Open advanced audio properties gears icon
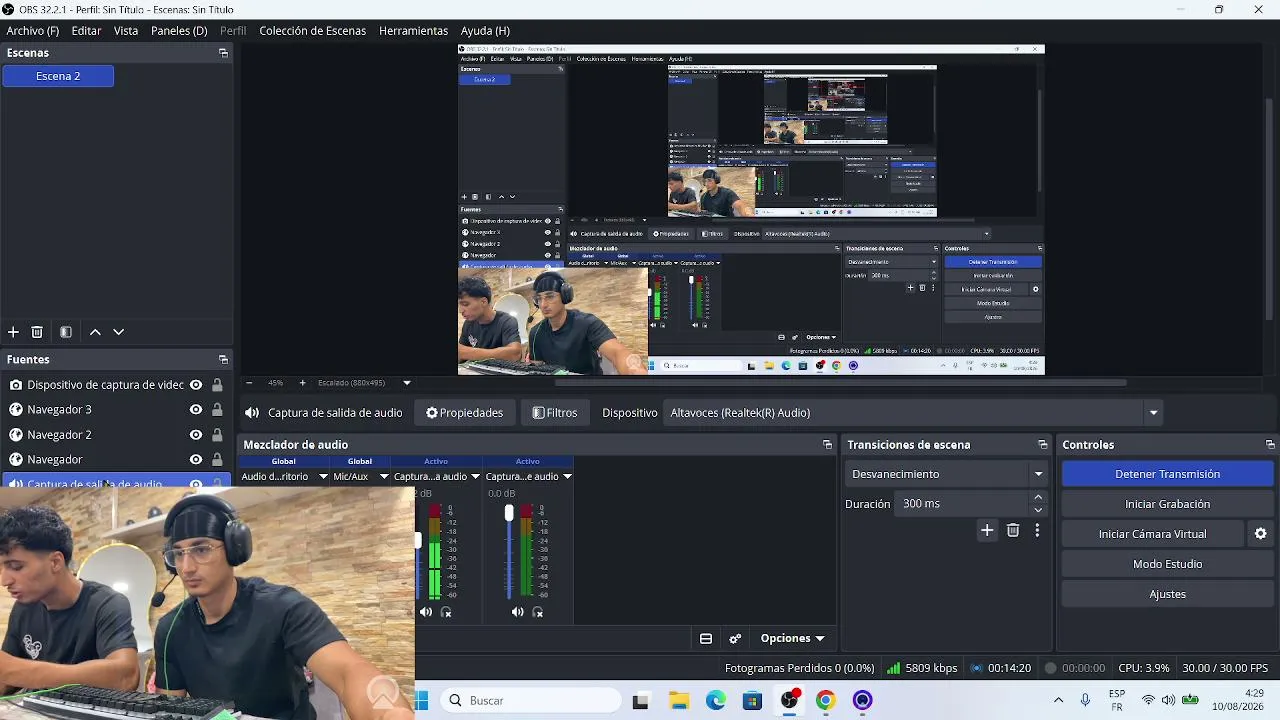Viewport: 1280px width, 720px height. pyautogui.click(x=736, y=639)
